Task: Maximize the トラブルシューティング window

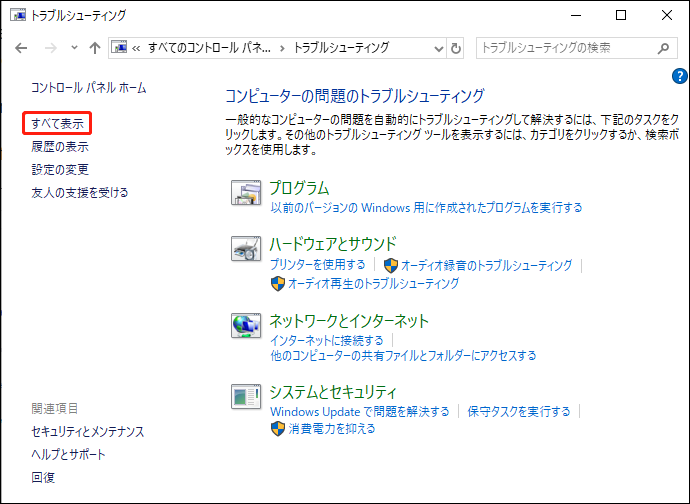Action: tap(621, 15)
